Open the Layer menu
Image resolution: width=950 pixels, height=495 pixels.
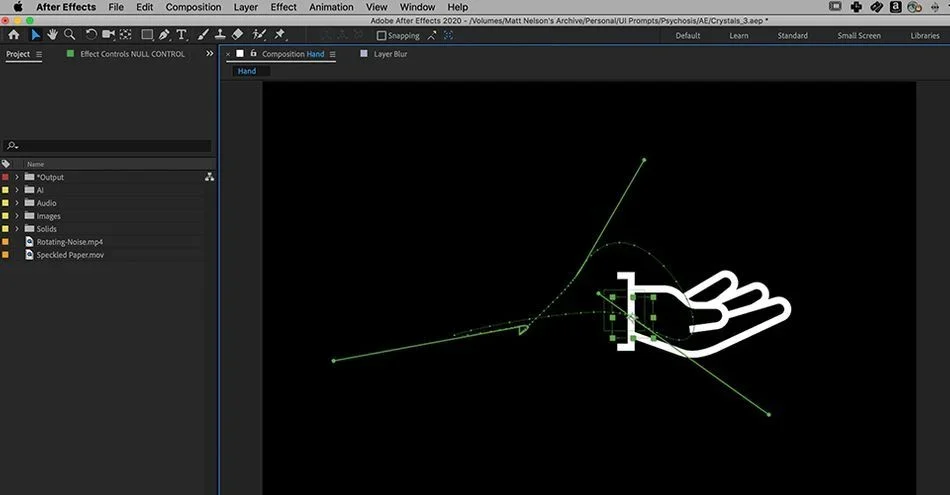[x=245, y=7]
